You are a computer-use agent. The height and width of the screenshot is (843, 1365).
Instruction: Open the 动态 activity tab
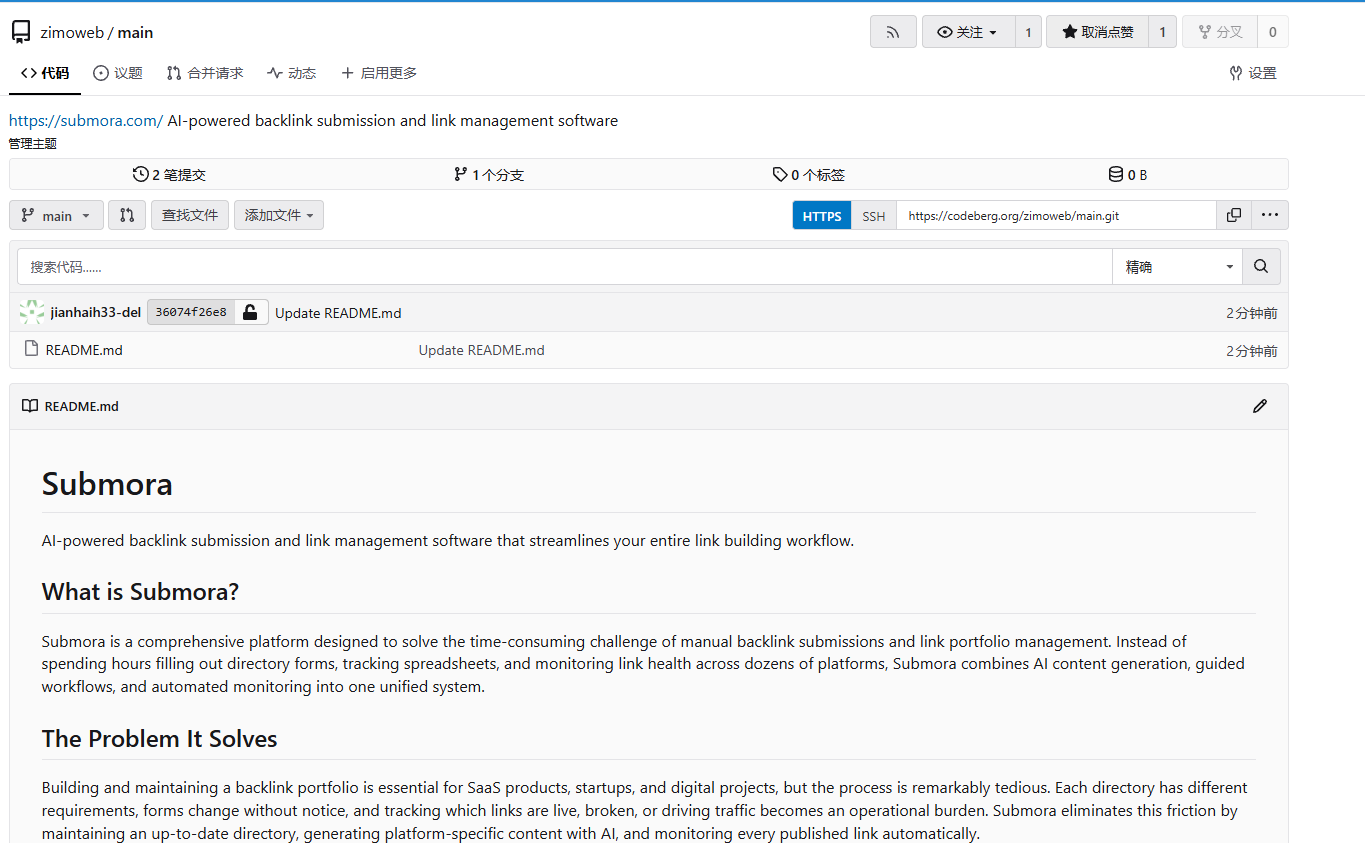click(292, 73)
